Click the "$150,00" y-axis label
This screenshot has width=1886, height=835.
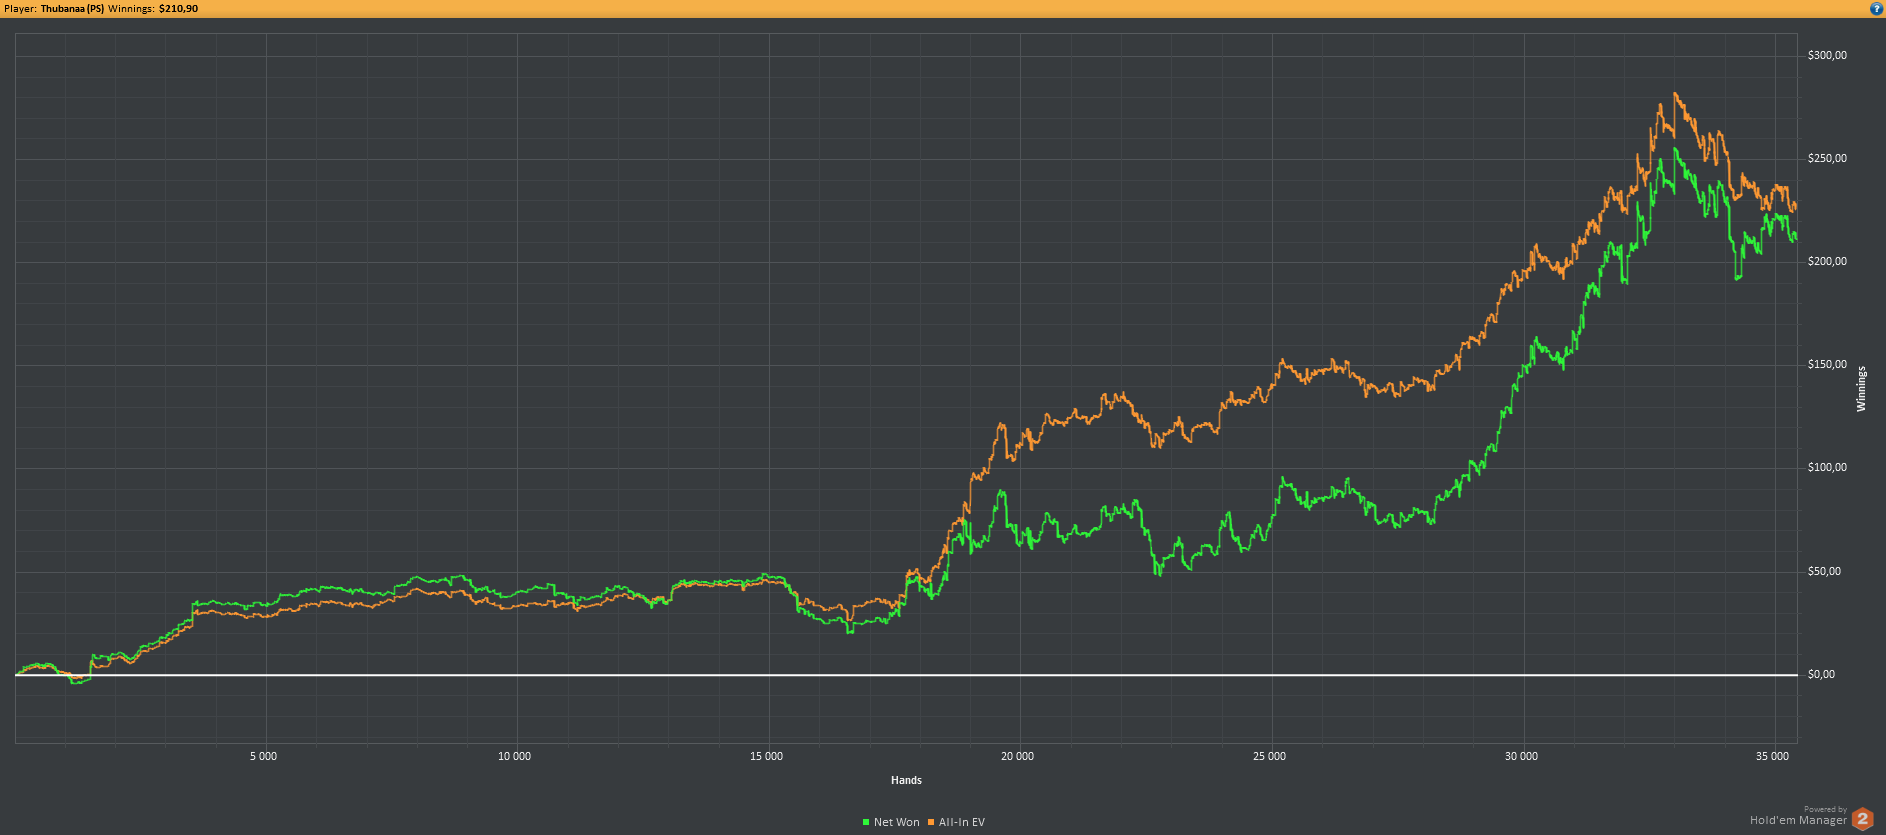tap(1827, 364)
